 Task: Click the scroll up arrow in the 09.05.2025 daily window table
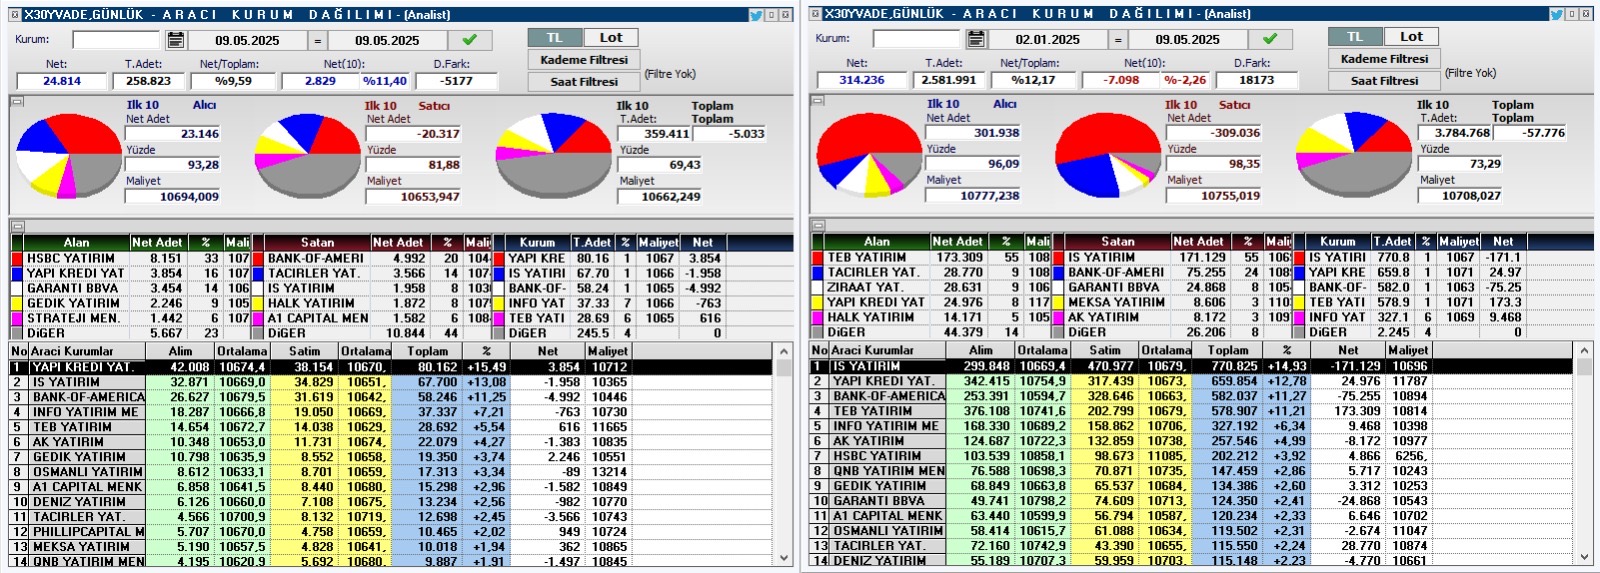click(784, 352)
